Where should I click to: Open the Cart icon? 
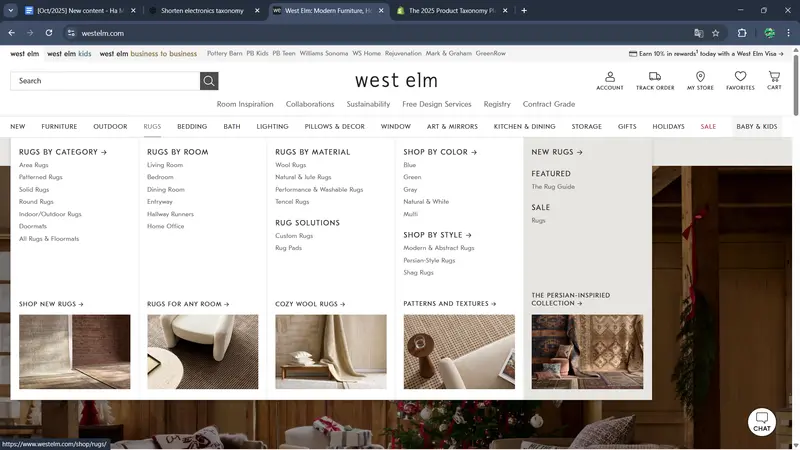pos(774,81)
